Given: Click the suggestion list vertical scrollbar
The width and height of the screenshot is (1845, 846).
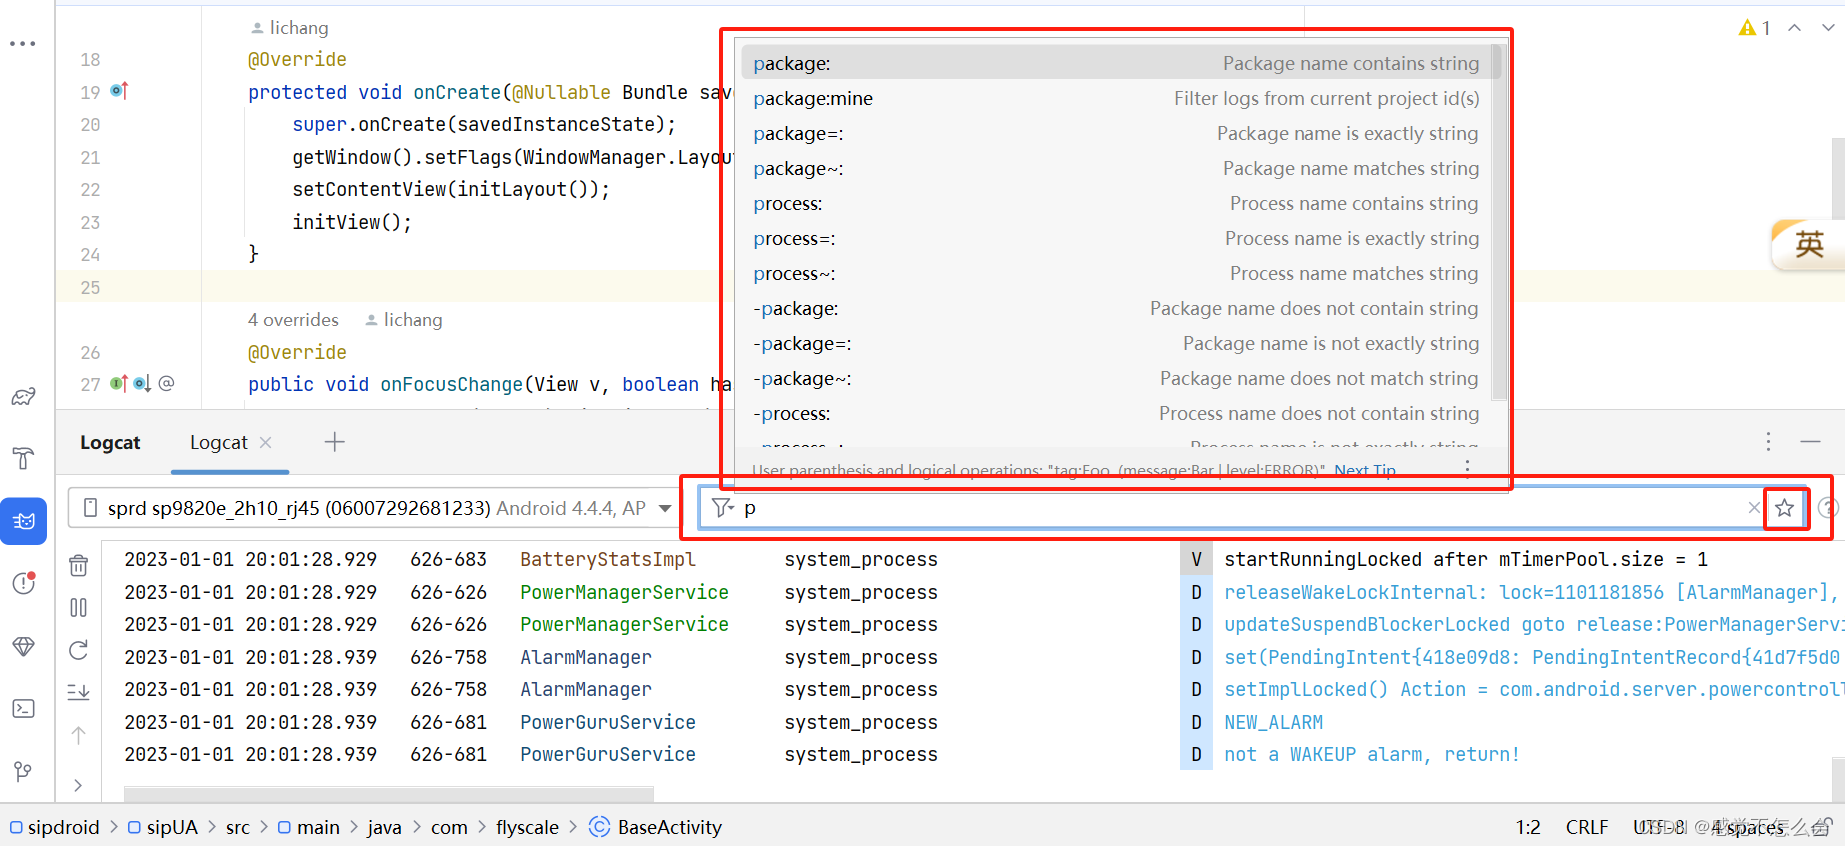Looking at the screenshot, I should (x=1497, y=222).
